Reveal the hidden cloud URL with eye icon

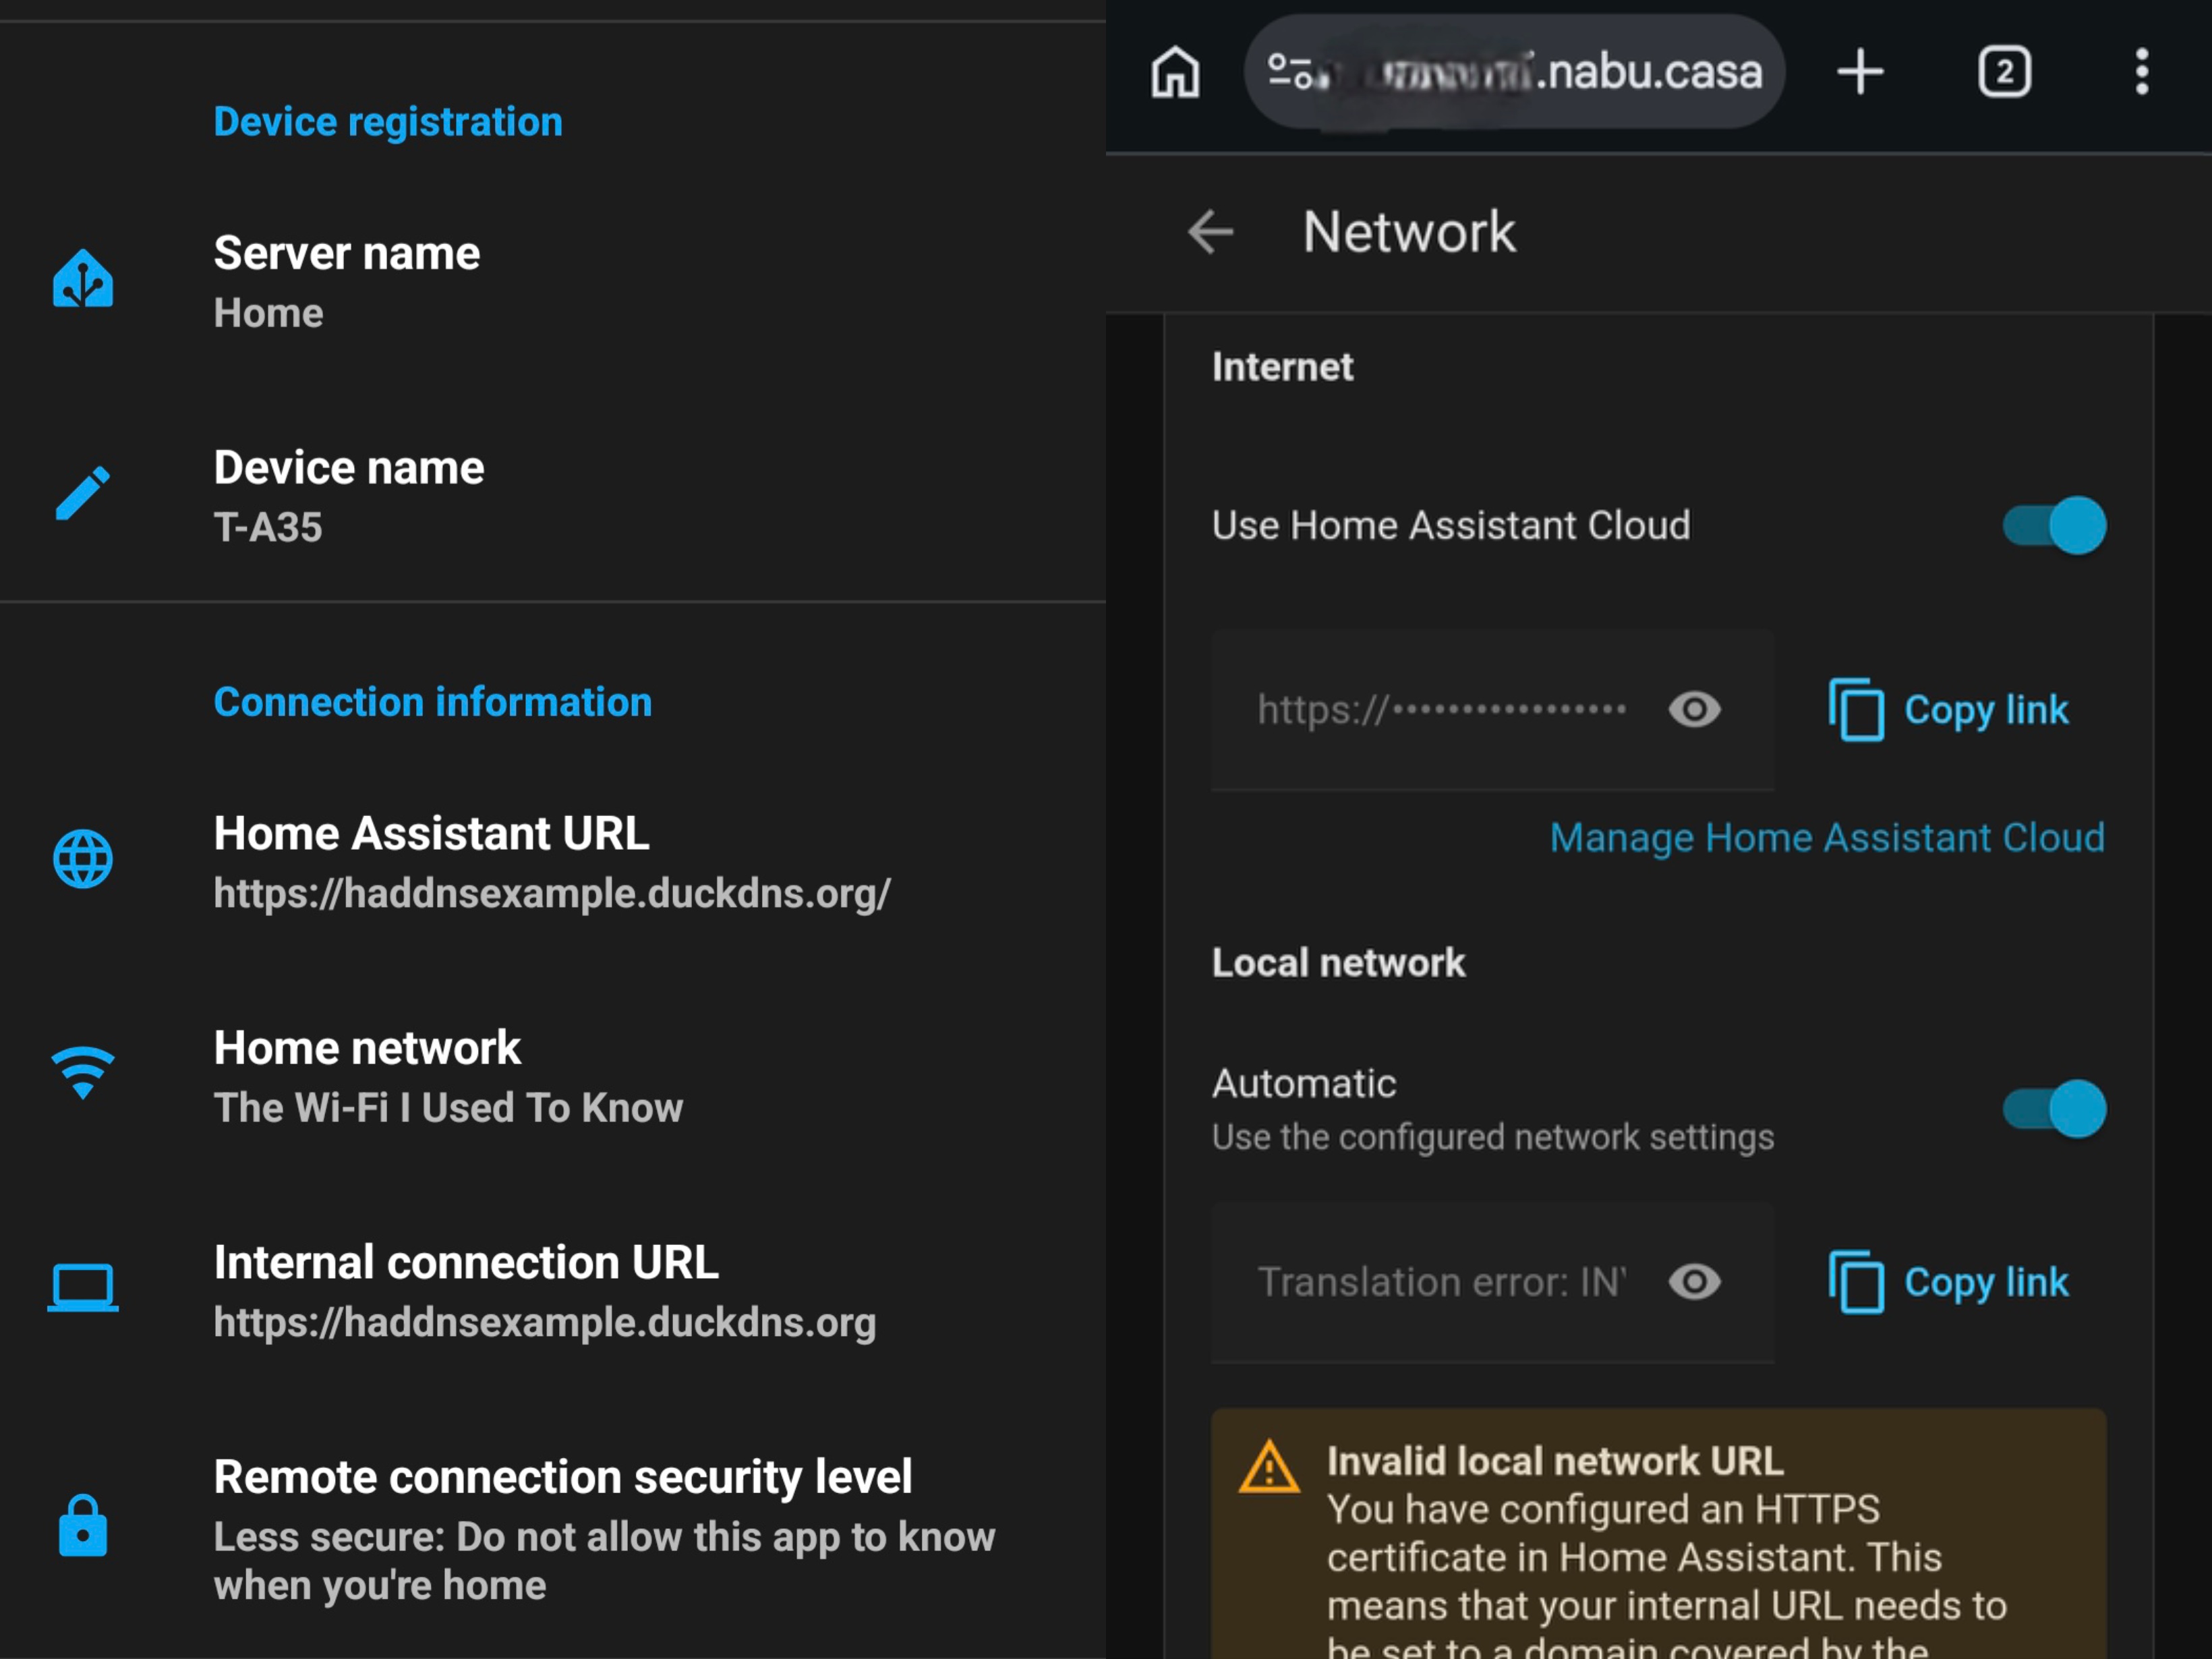[1694, 710]
